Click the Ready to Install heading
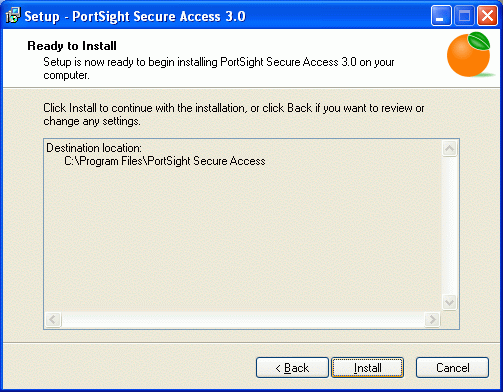 pos(72,46)
